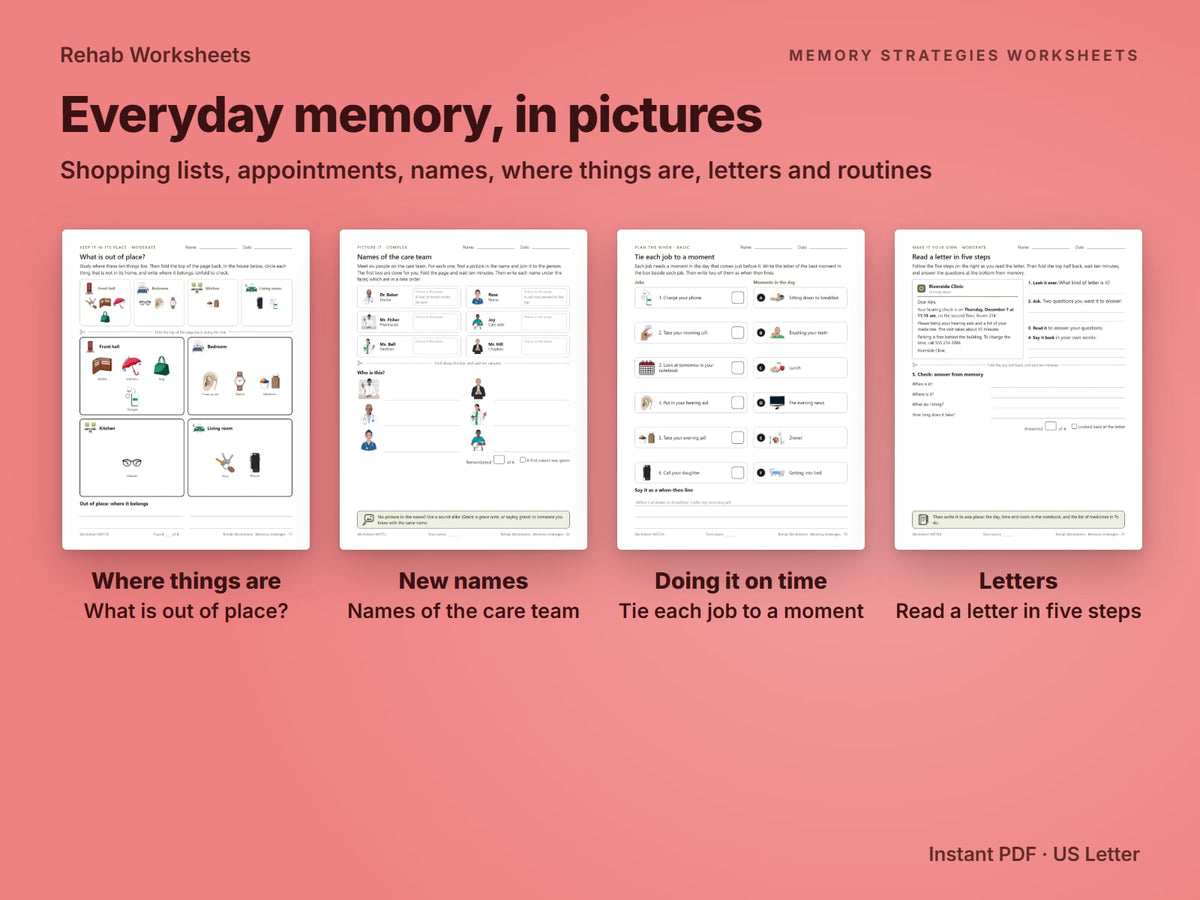
Task: Click the 'Answered' score box of 4
Action: (1050, 426)
